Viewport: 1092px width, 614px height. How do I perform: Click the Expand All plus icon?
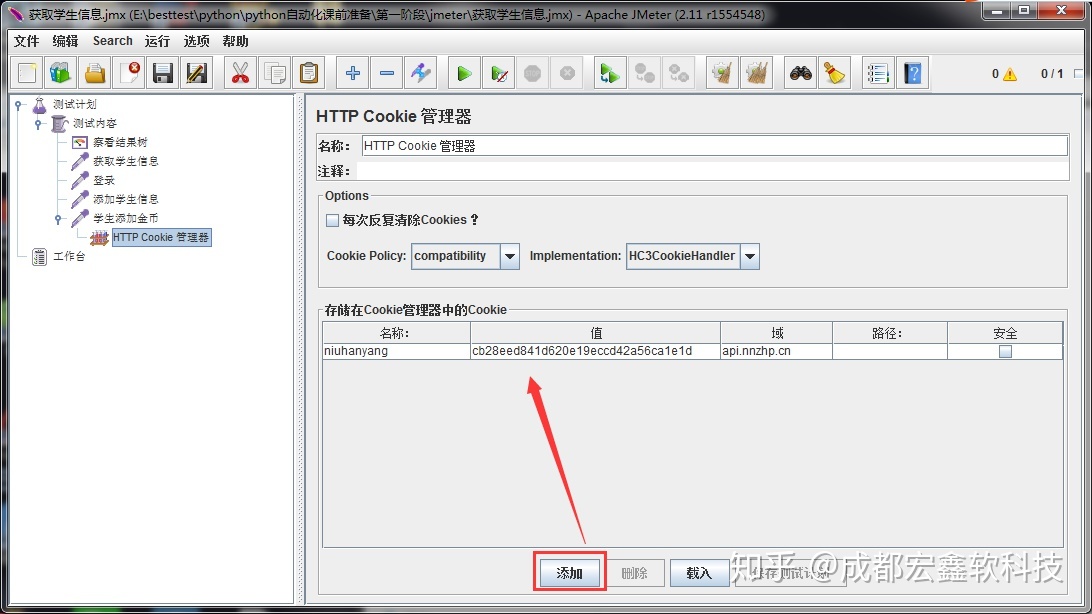tap(352, 73)
